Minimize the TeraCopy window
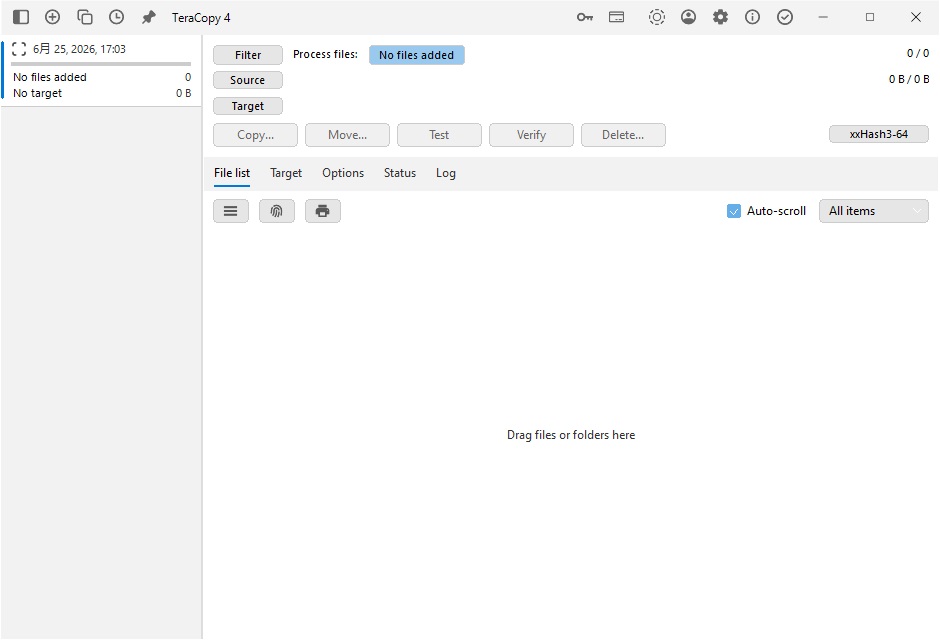This screenshot has height=640, width=940. point(823,17)
